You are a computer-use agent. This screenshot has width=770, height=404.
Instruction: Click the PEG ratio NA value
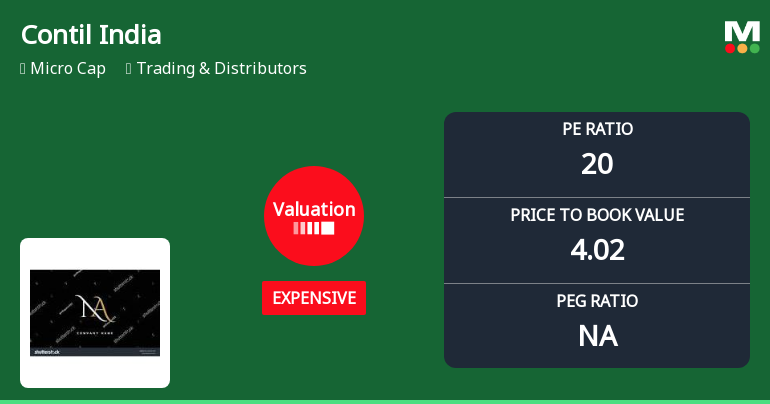pos(597,336)
